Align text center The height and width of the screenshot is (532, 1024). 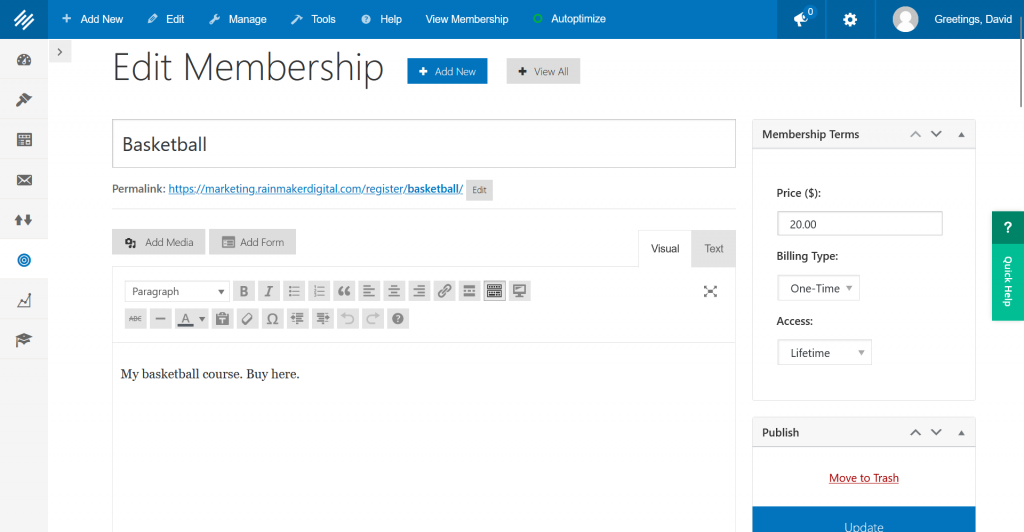tap(394, 291)
